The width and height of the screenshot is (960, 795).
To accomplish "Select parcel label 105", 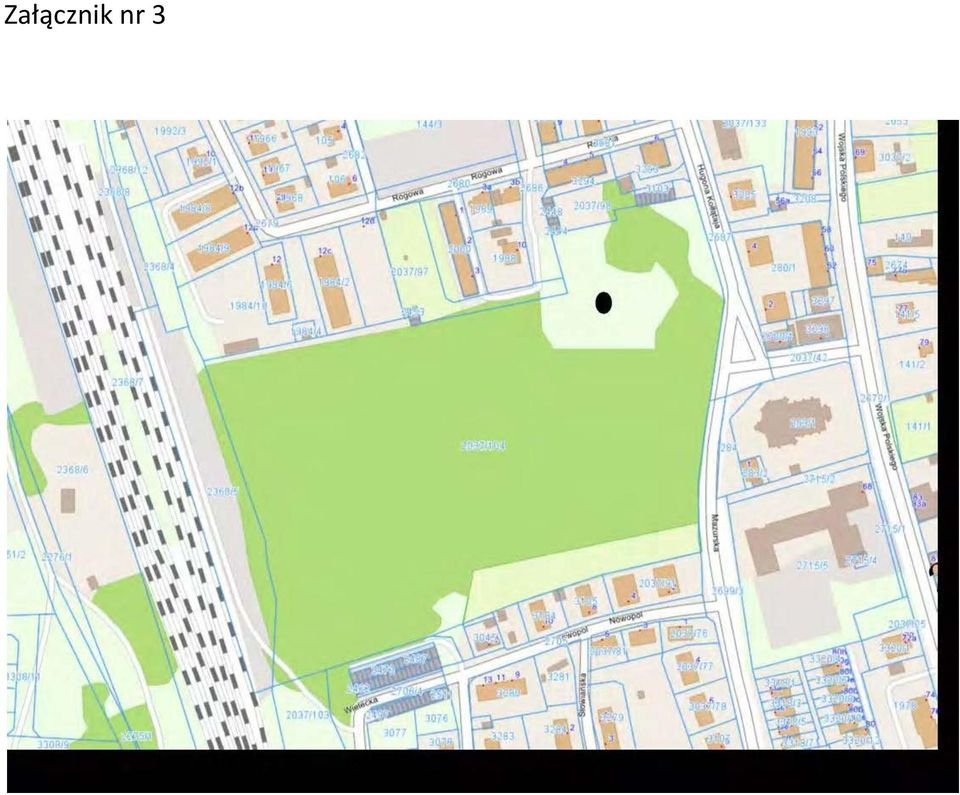I will pos(324,140).
